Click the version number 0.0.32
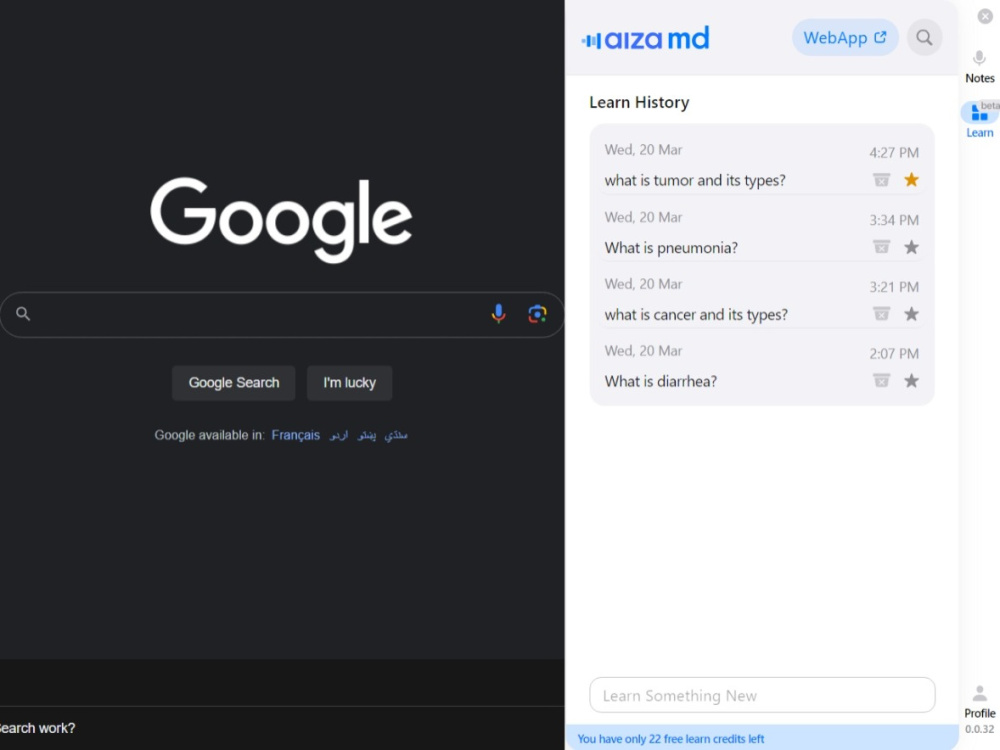The width and height of the screenshot is (1000, 750). click(980, 729)
